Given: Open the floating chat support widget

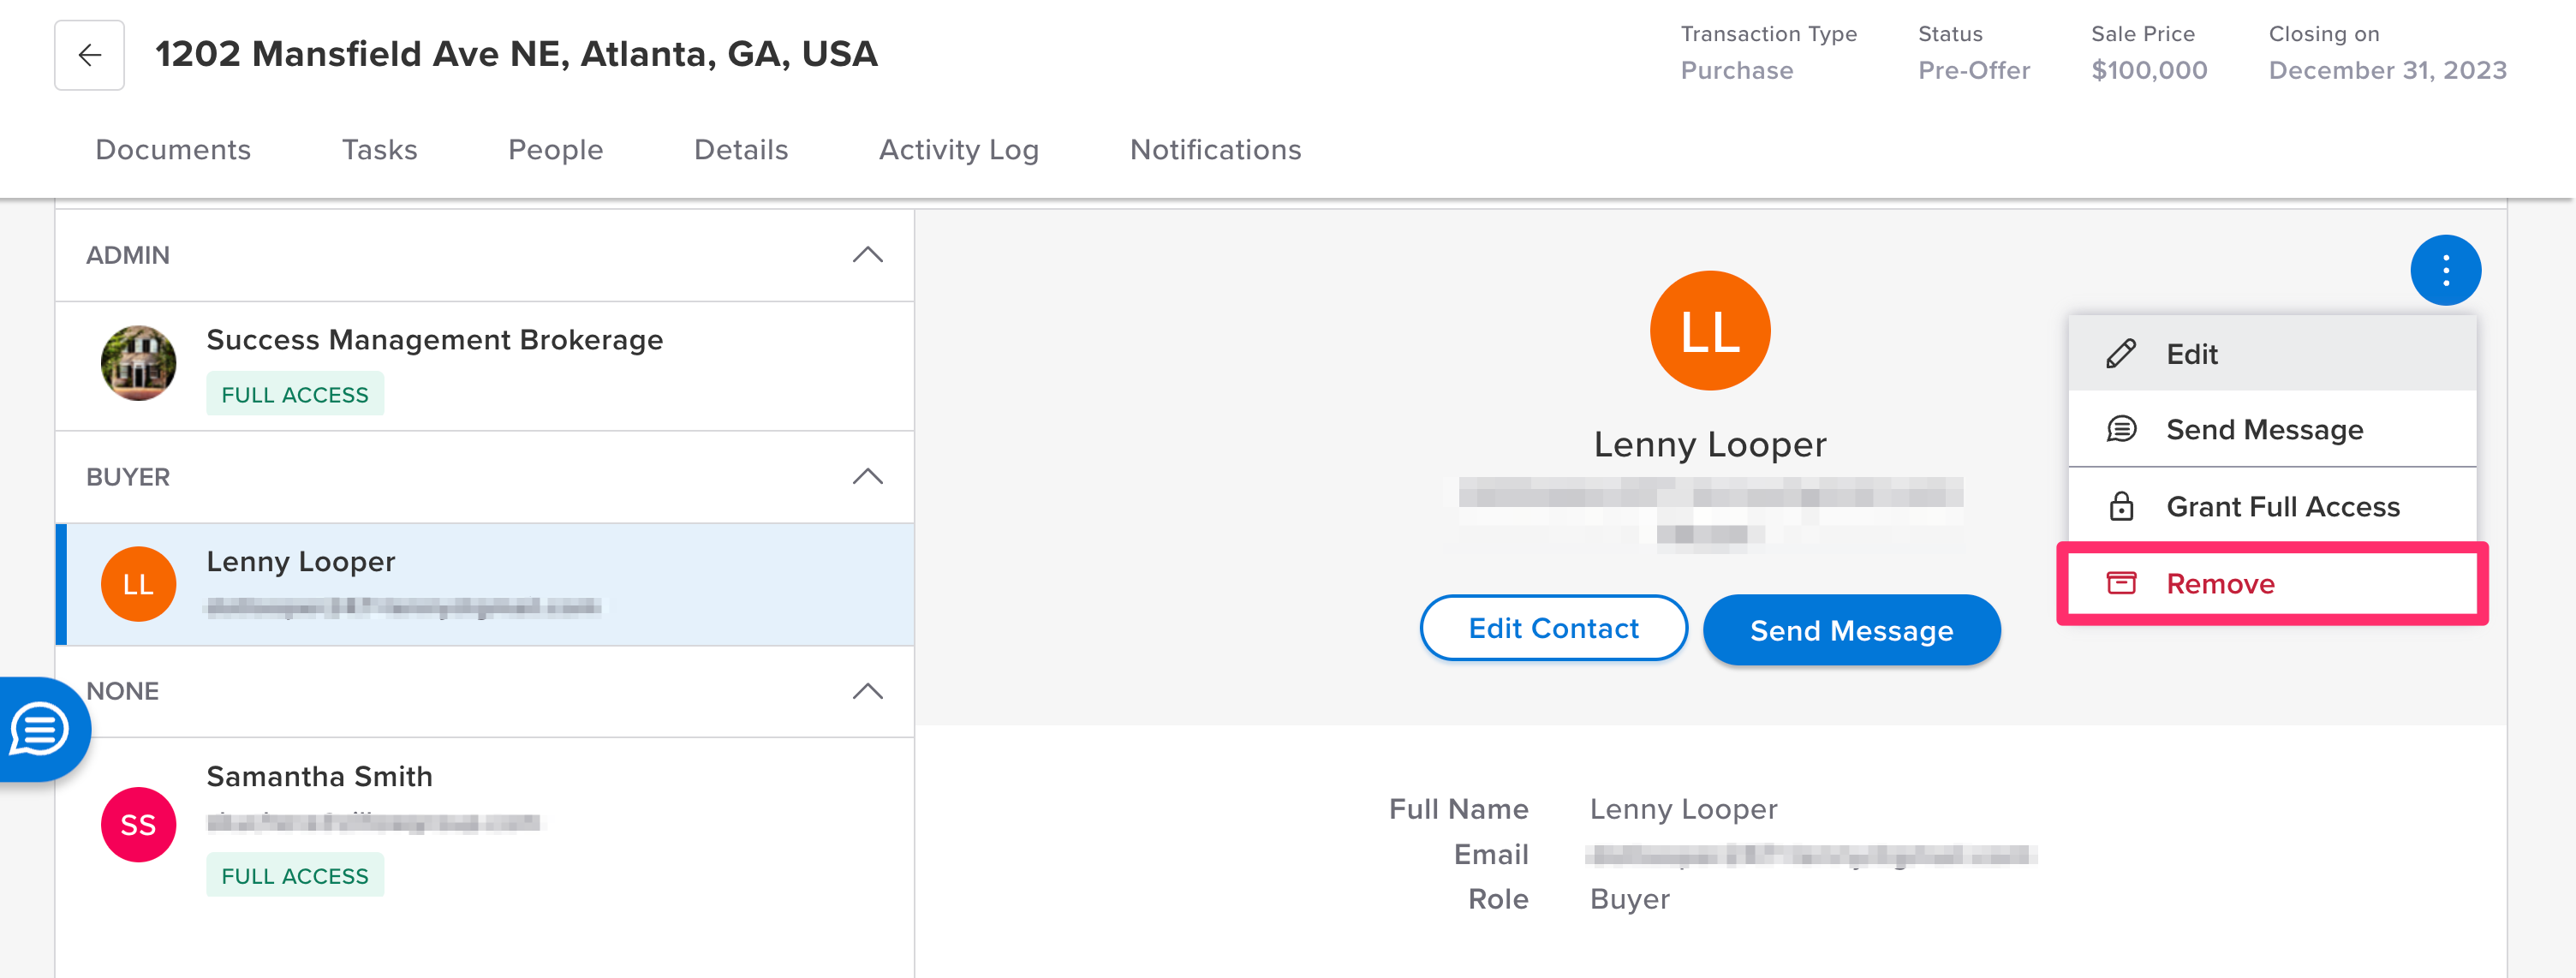Looking at the screenshot, I should [x=41, y=729].
